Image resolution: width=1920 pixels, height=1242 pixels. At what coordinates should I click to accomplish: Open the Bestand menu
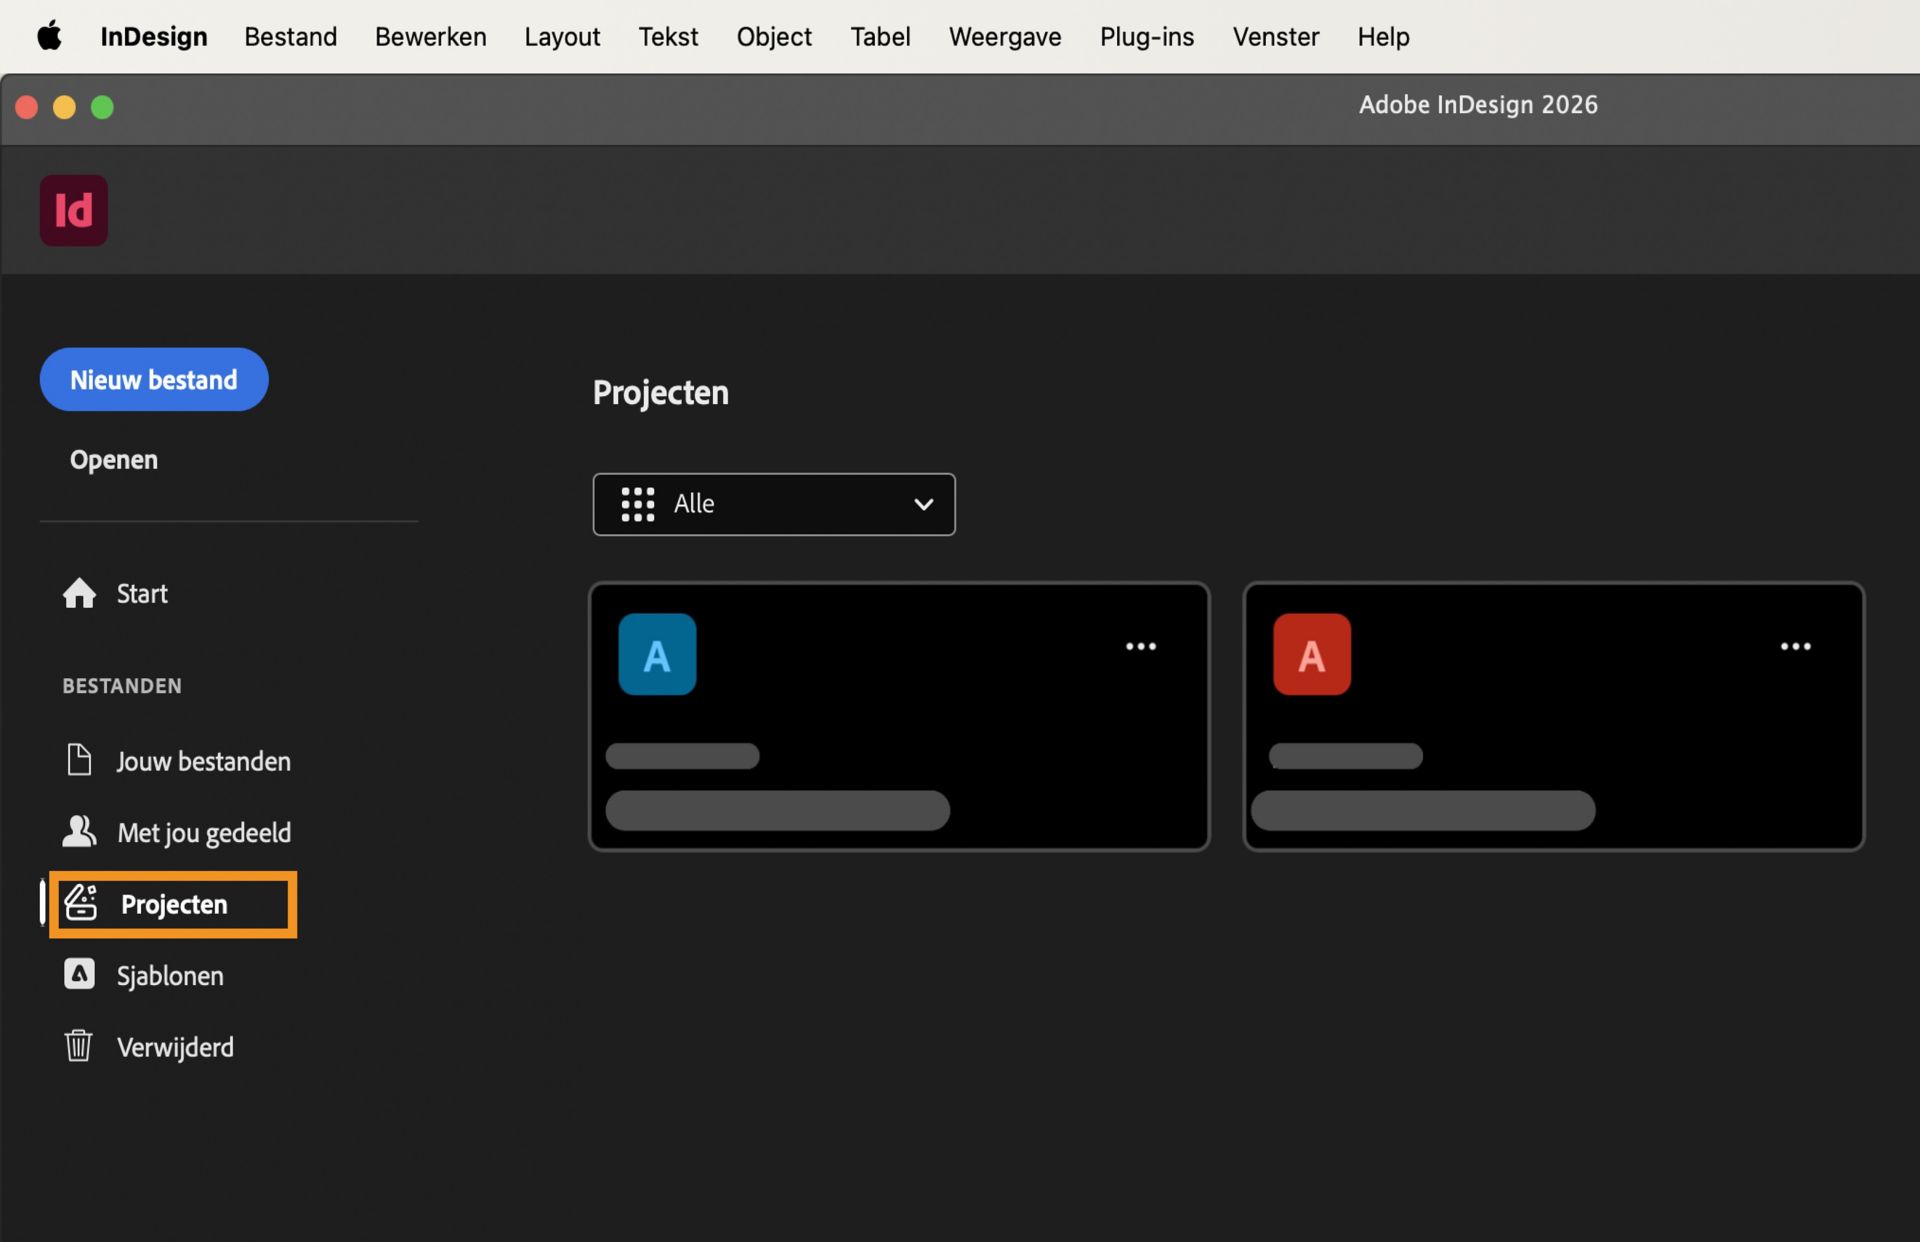click(290, 36)
